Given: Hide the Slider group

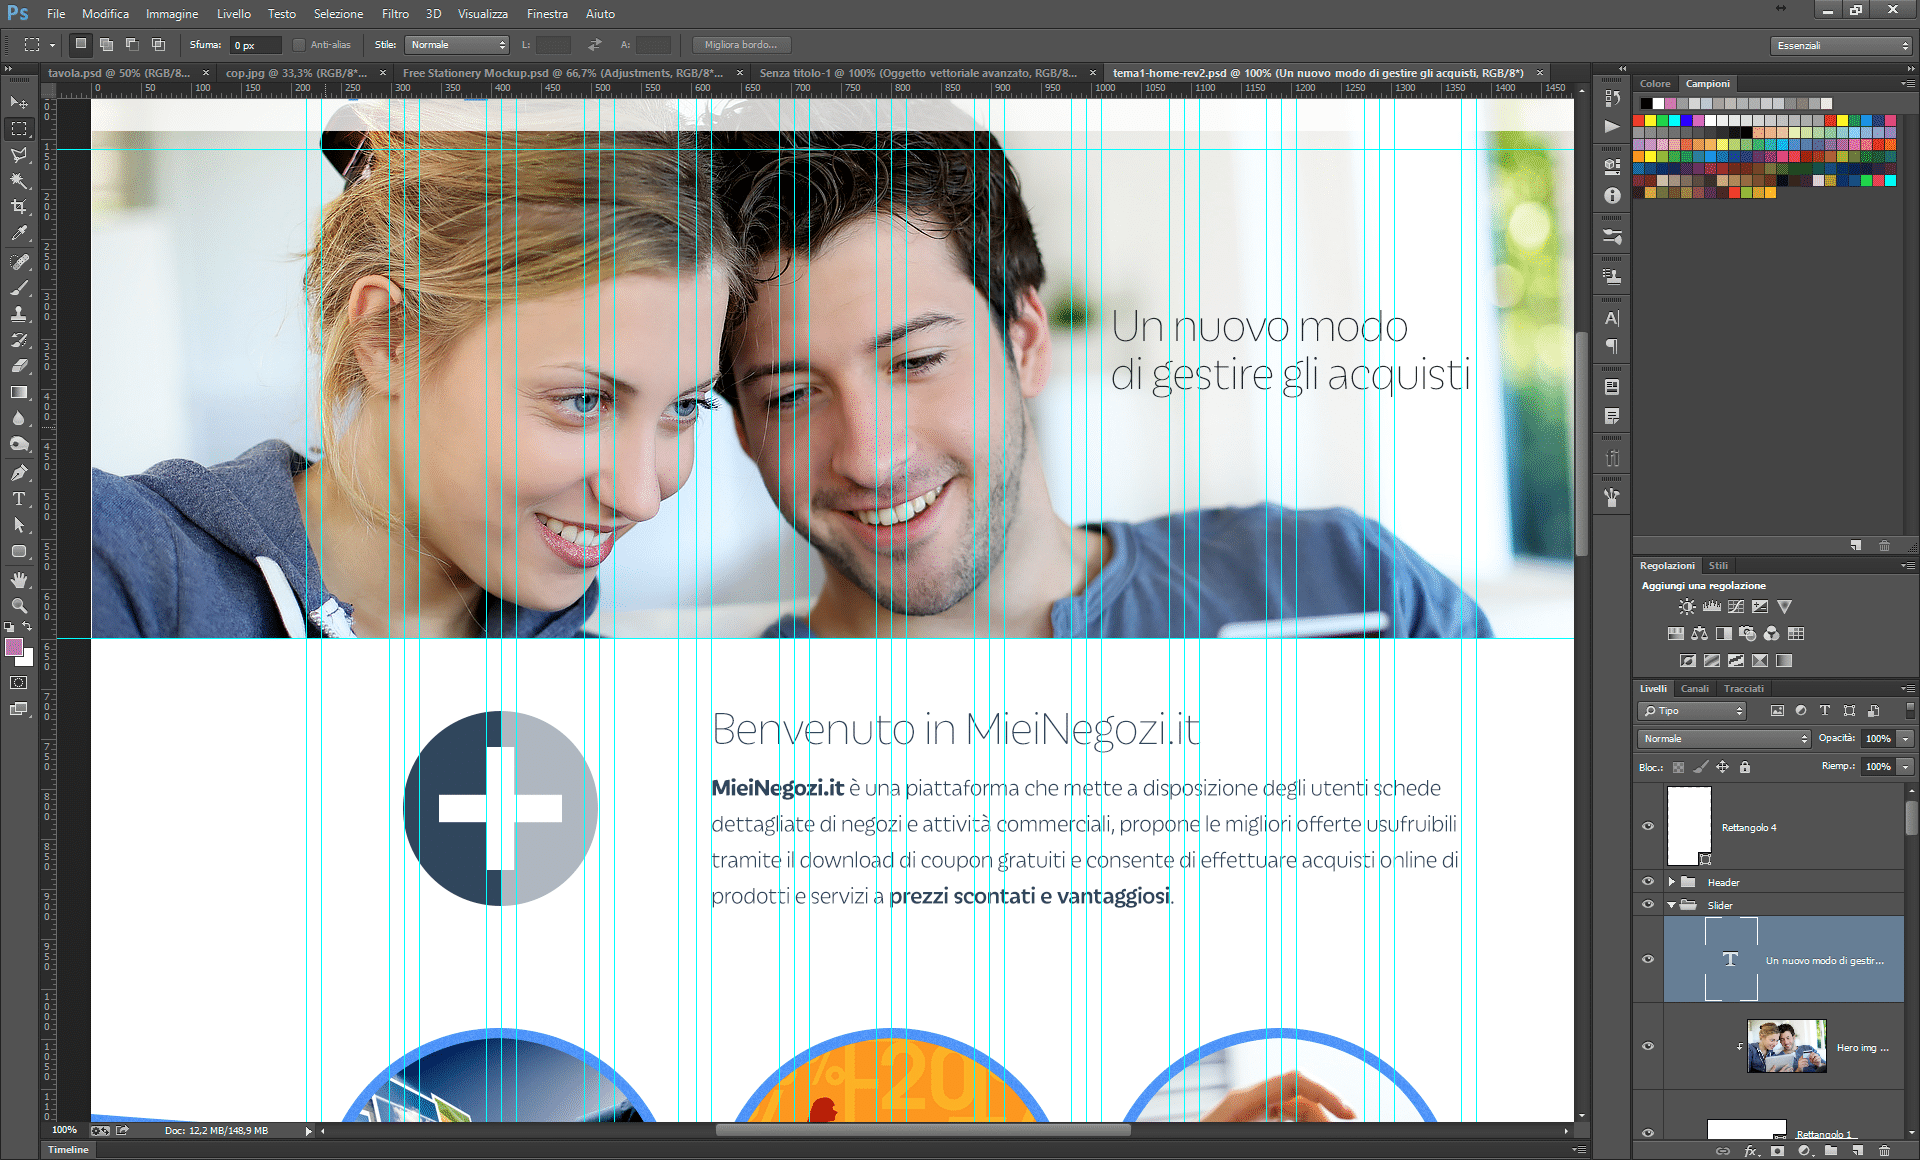Looking at the screenshot, I should pos(1648,905).
